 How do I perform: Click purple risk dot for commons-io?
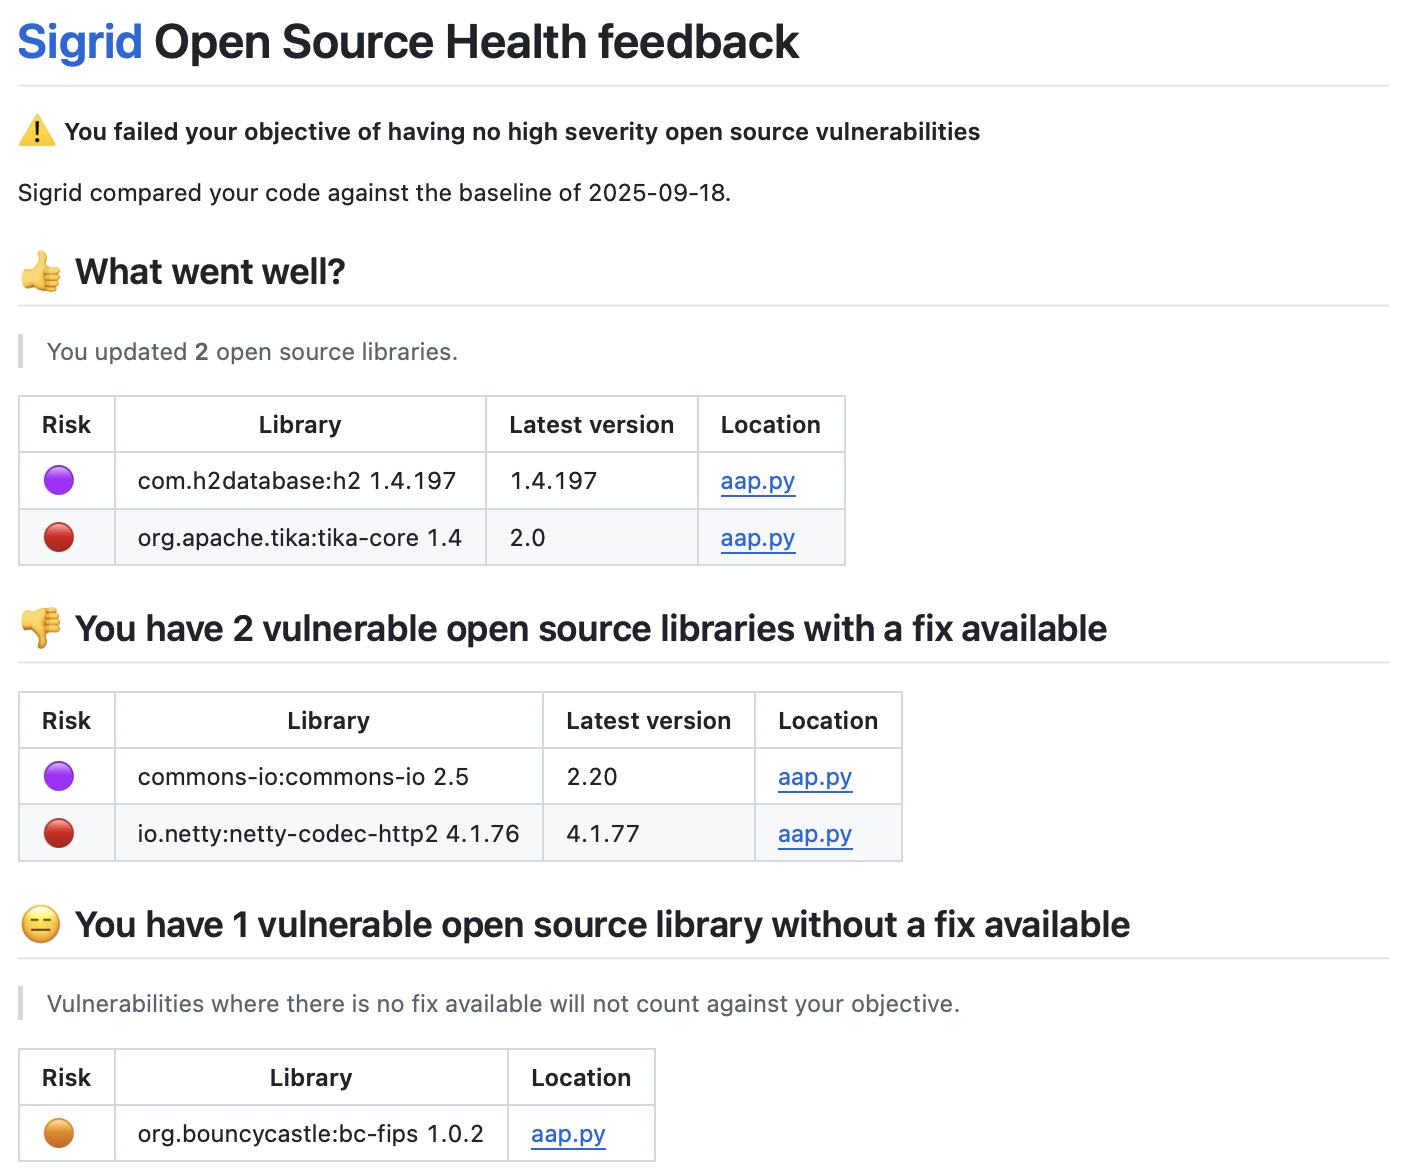pos(59,777)
